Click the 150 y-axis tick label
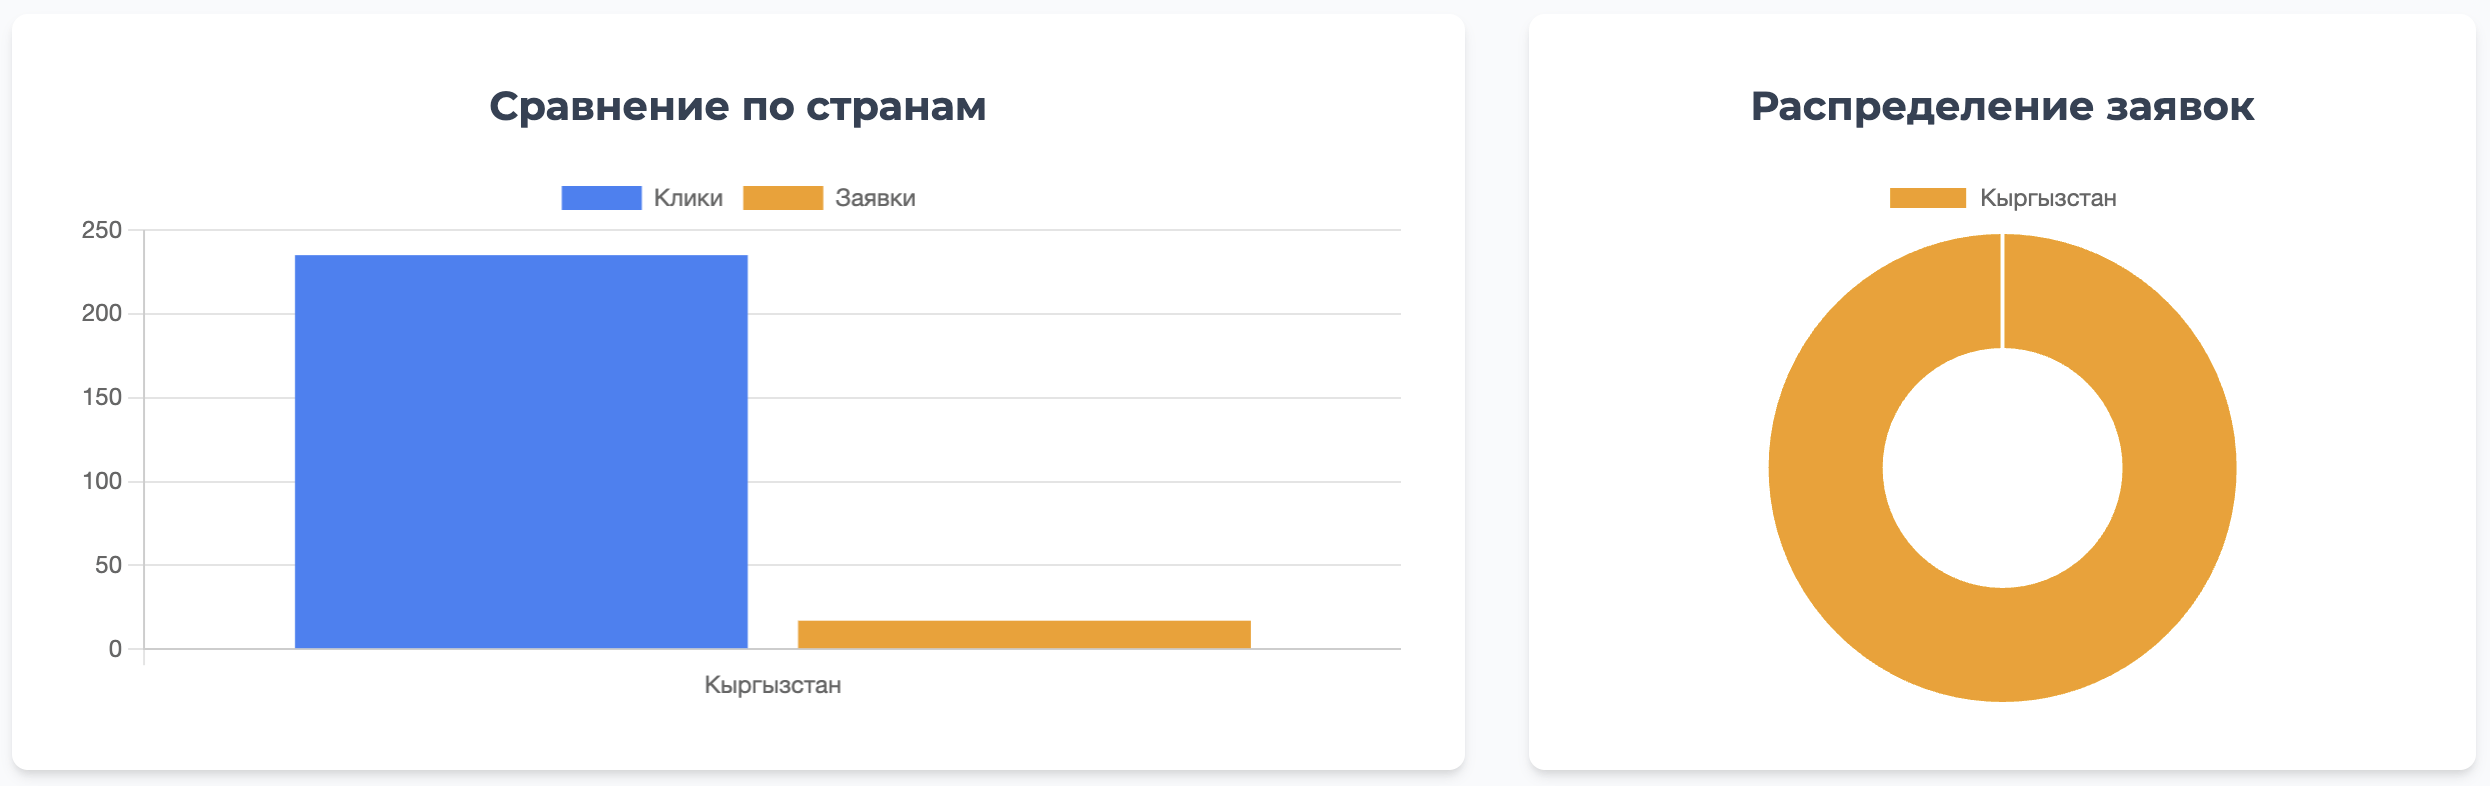 102,398
